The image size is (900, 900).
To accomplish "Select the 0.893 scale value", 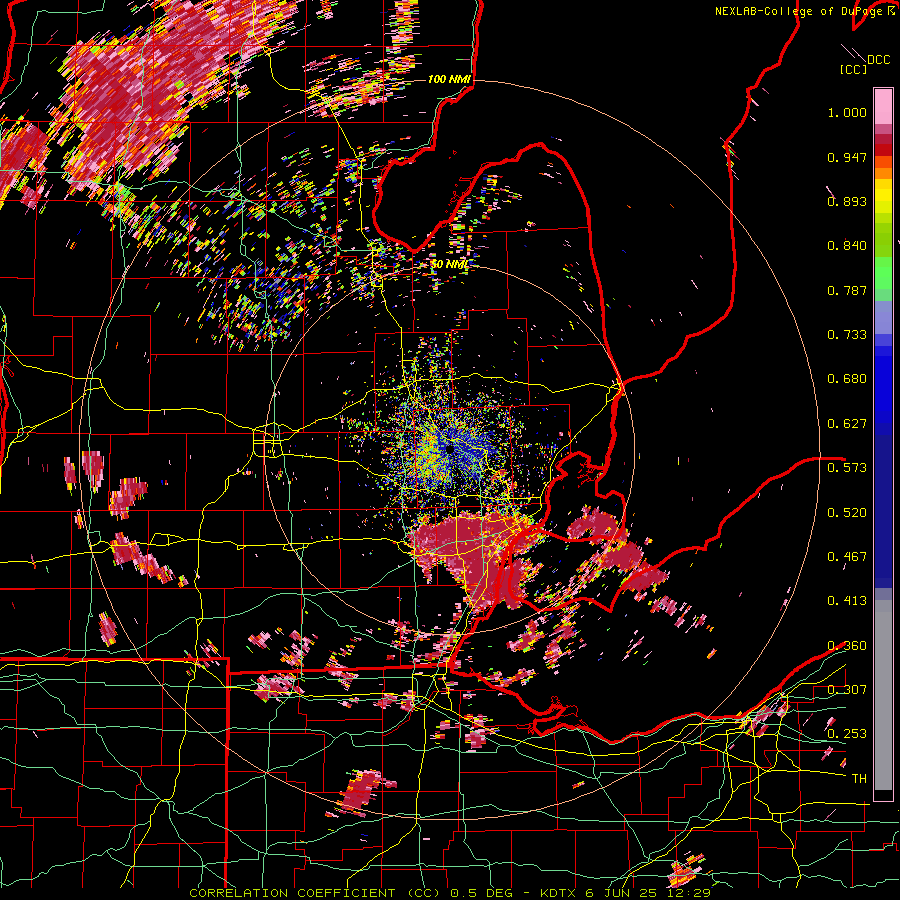I will coord(847,201).
